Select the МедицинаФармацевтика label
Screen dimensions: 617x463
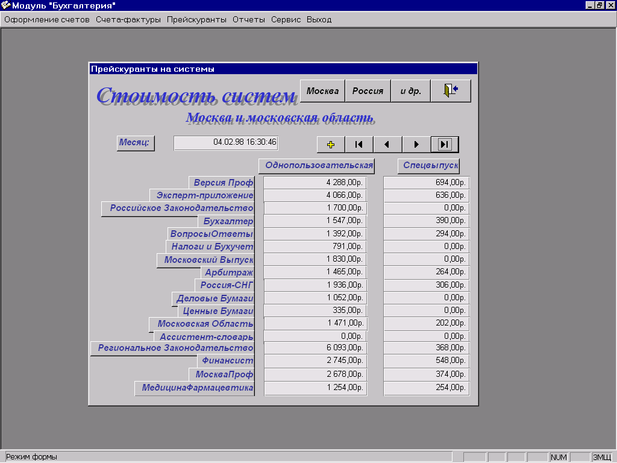tap(194, 388)
